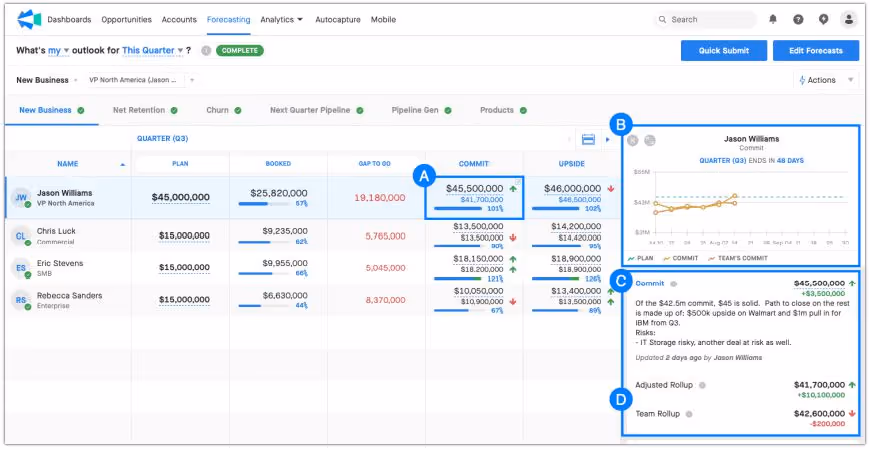This screenshot has height=450, width=870.
Task: Click the location pin icon in header
Action: (823, 19)
